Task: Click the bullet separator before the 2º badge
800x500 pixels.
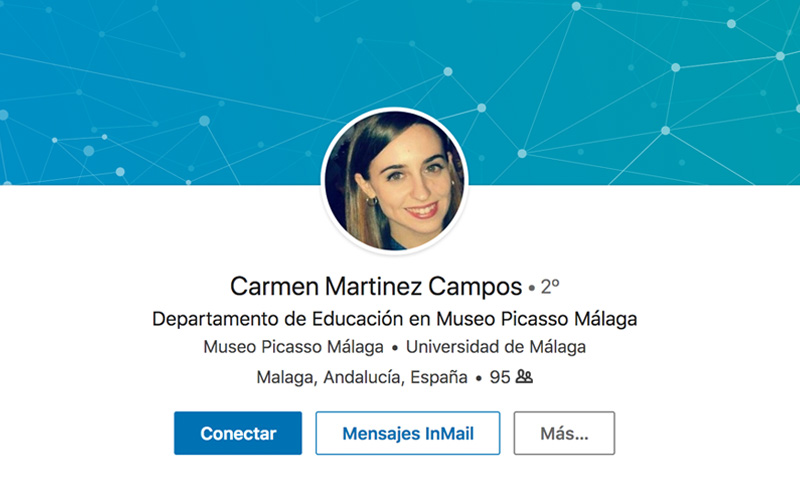Action: coord(532,288)
